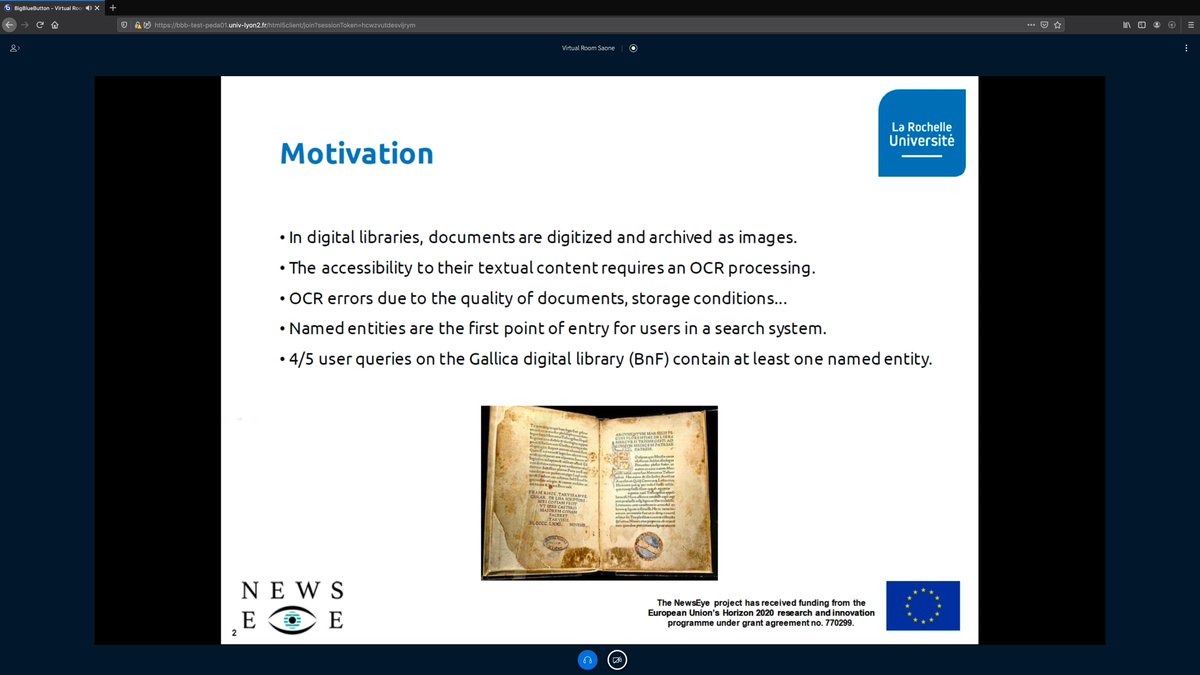This screenshot has height=675, width=1200.
Task: Toggle webcam sharing button
Action: click(618, 659)
